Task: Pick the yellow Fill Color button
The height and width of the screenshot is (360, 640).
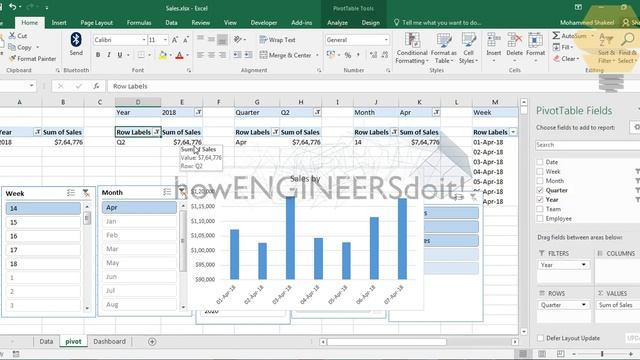Action: click(x=163, y=55)
